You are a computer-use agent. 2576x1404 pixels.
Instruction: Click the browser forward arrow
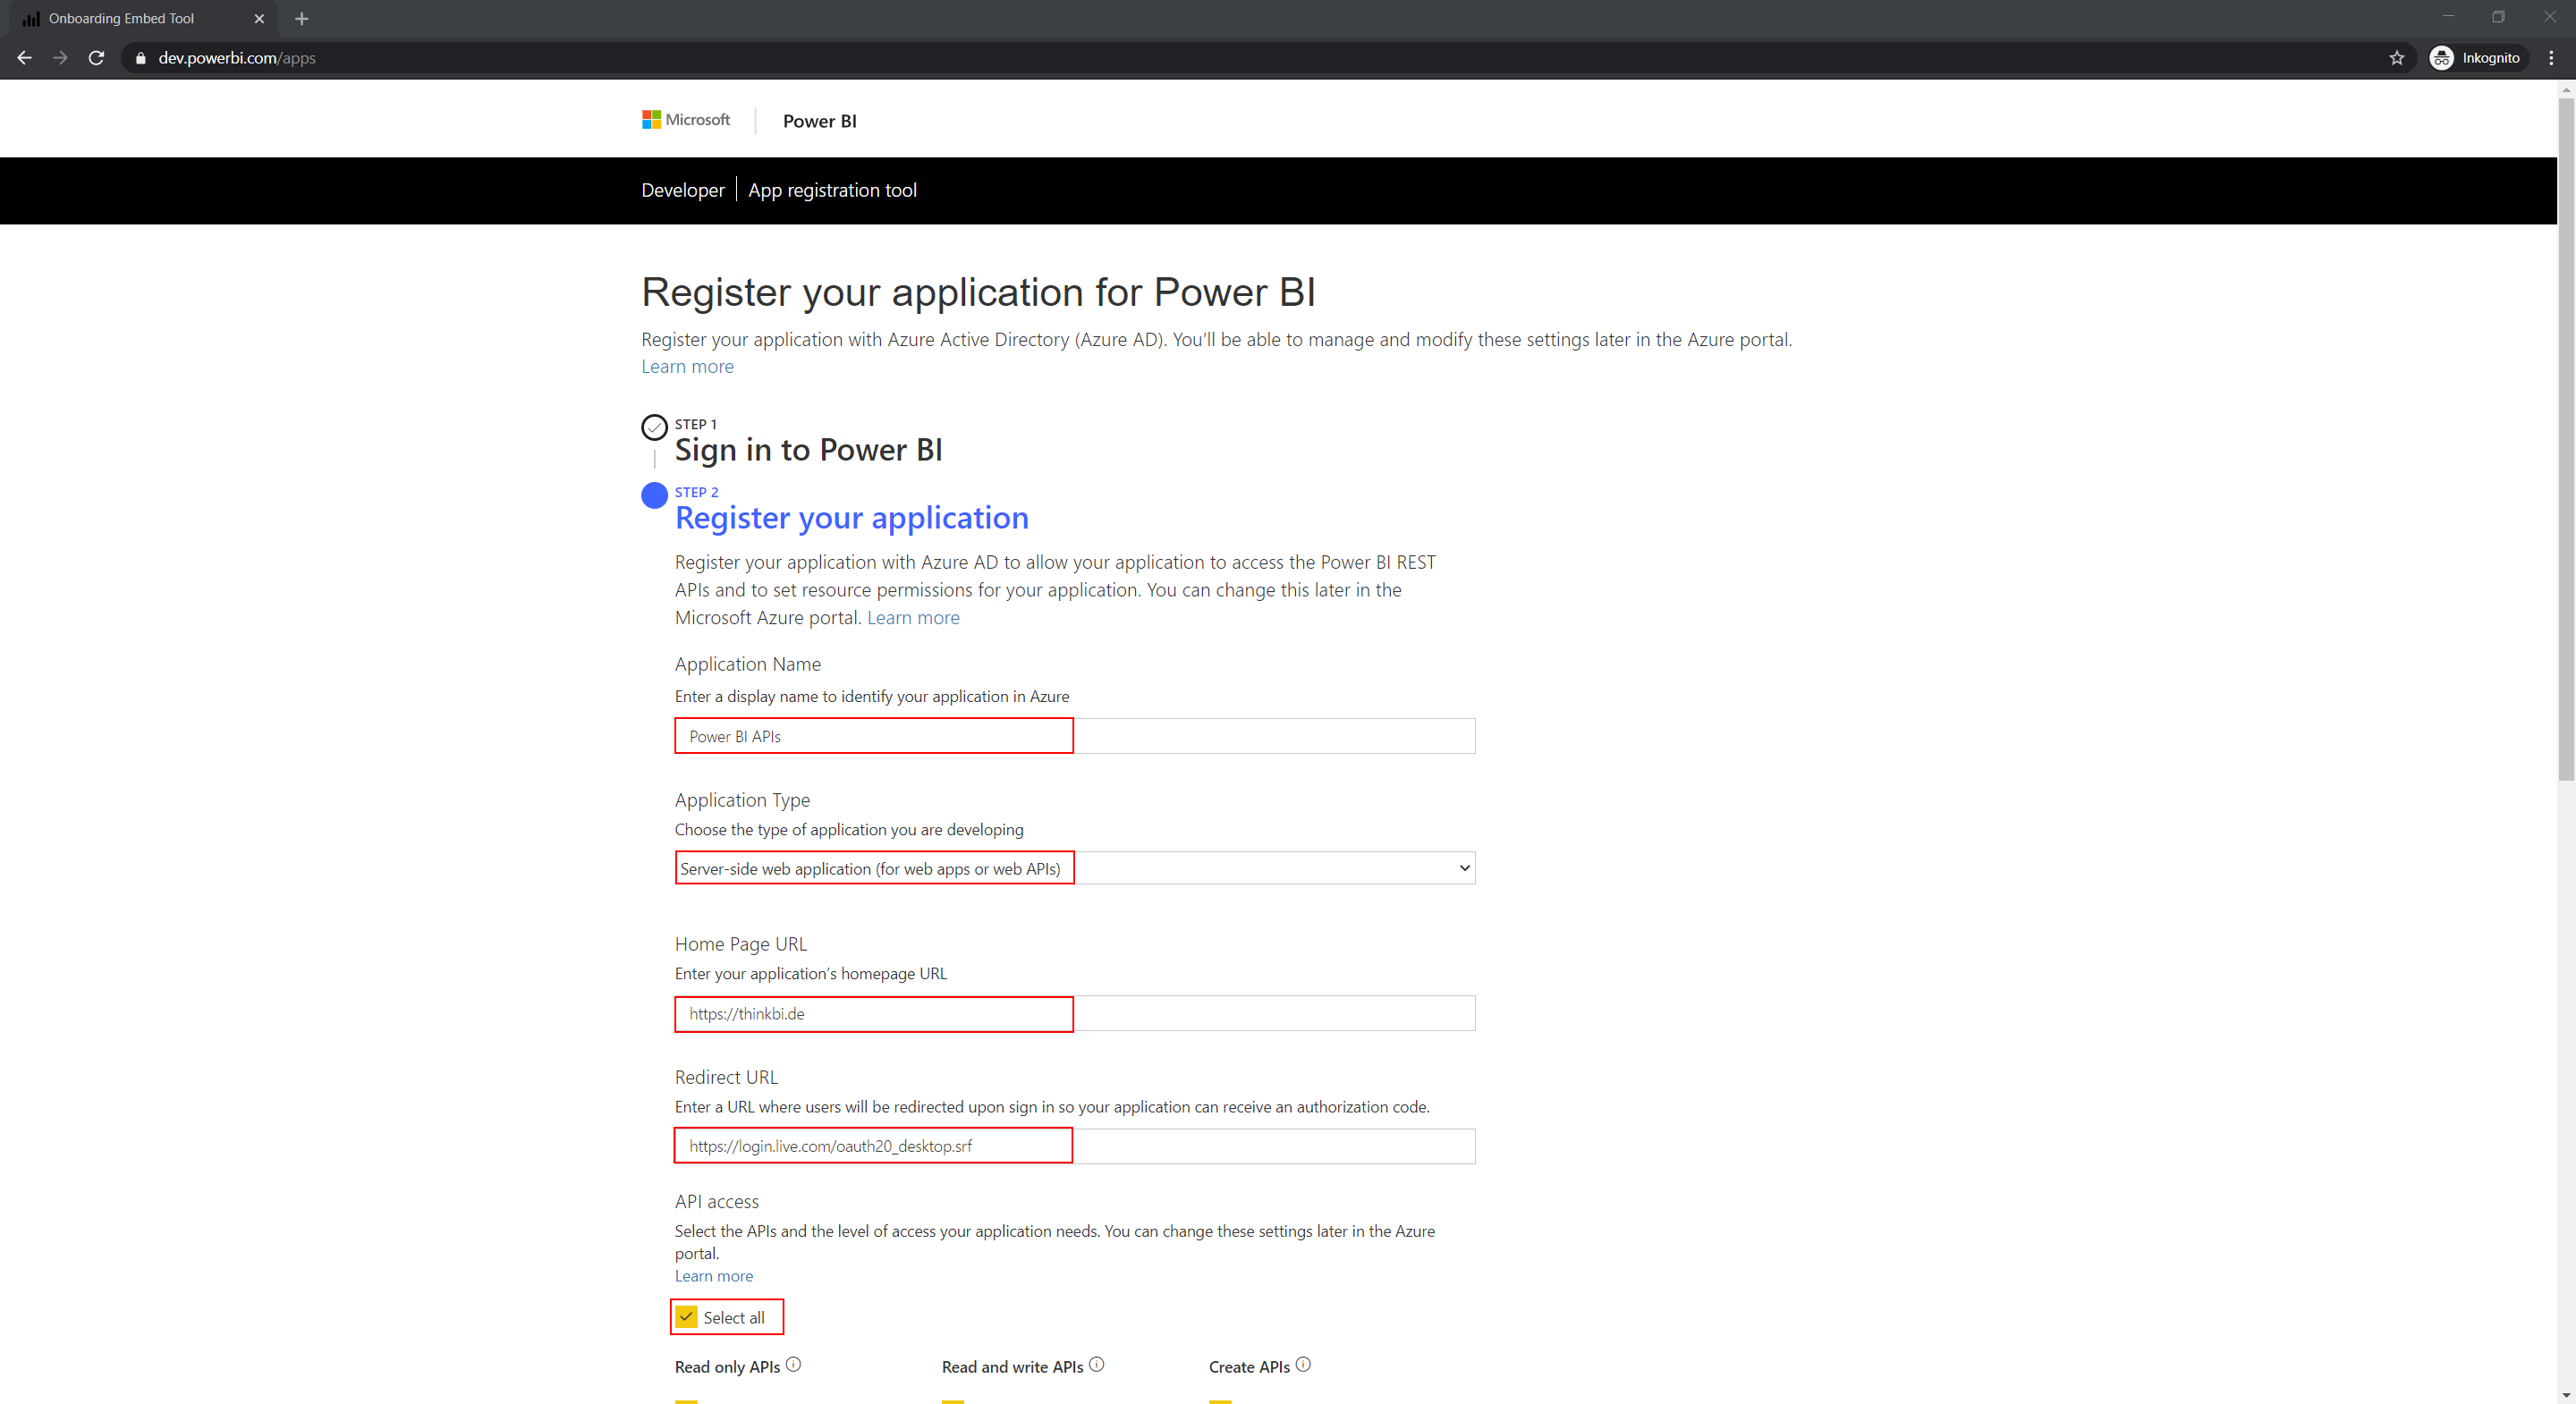coord(61,58)
